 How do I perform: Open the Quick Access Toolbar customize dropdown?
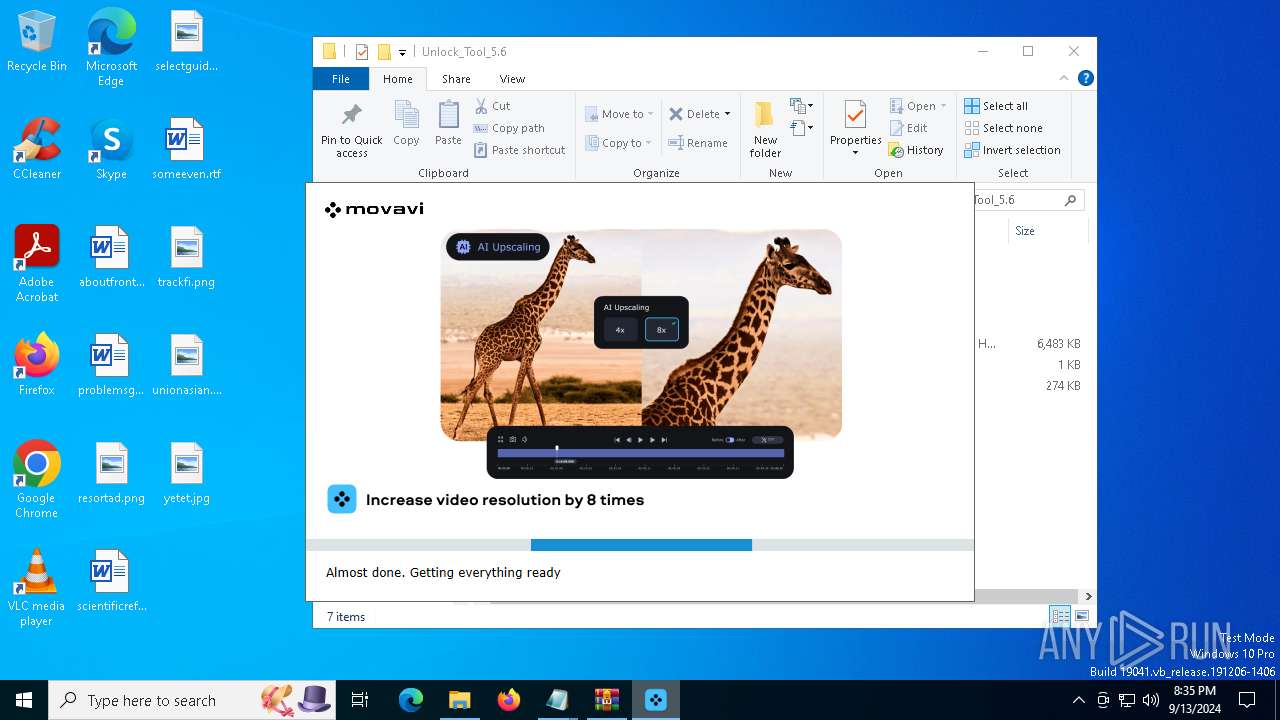(402, 52)
